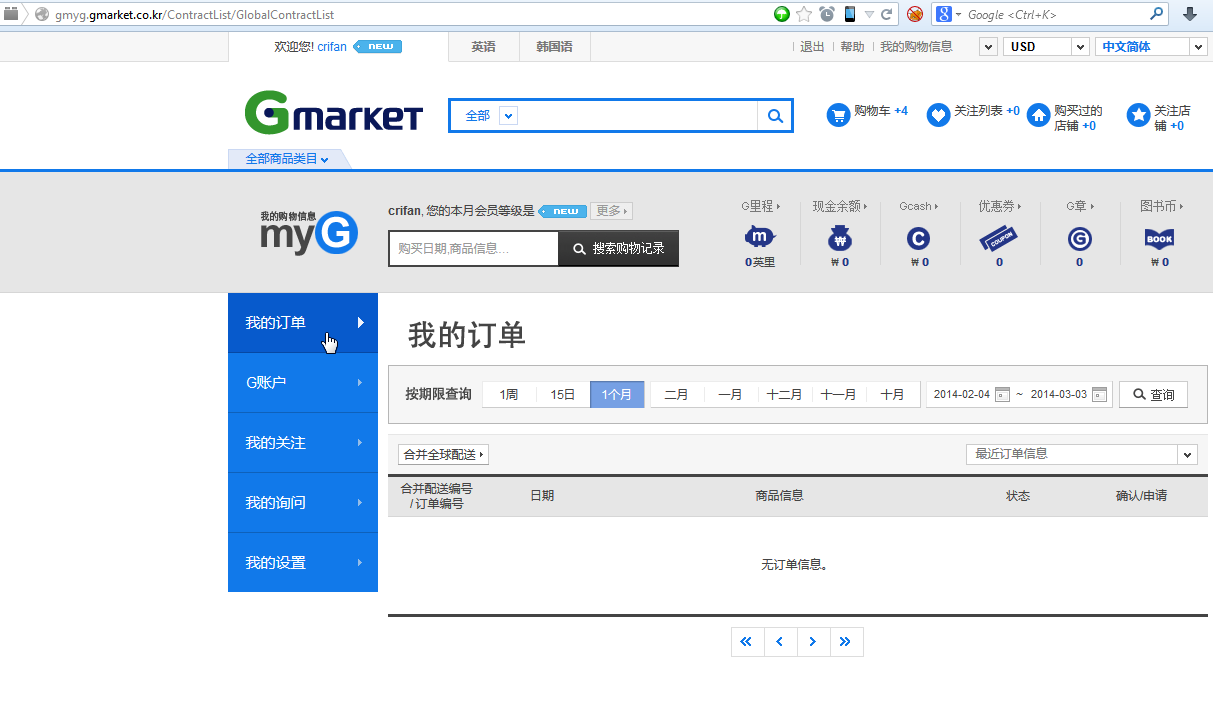
Task: Select the 一月 month filter
Action: (x=731, y=394)
